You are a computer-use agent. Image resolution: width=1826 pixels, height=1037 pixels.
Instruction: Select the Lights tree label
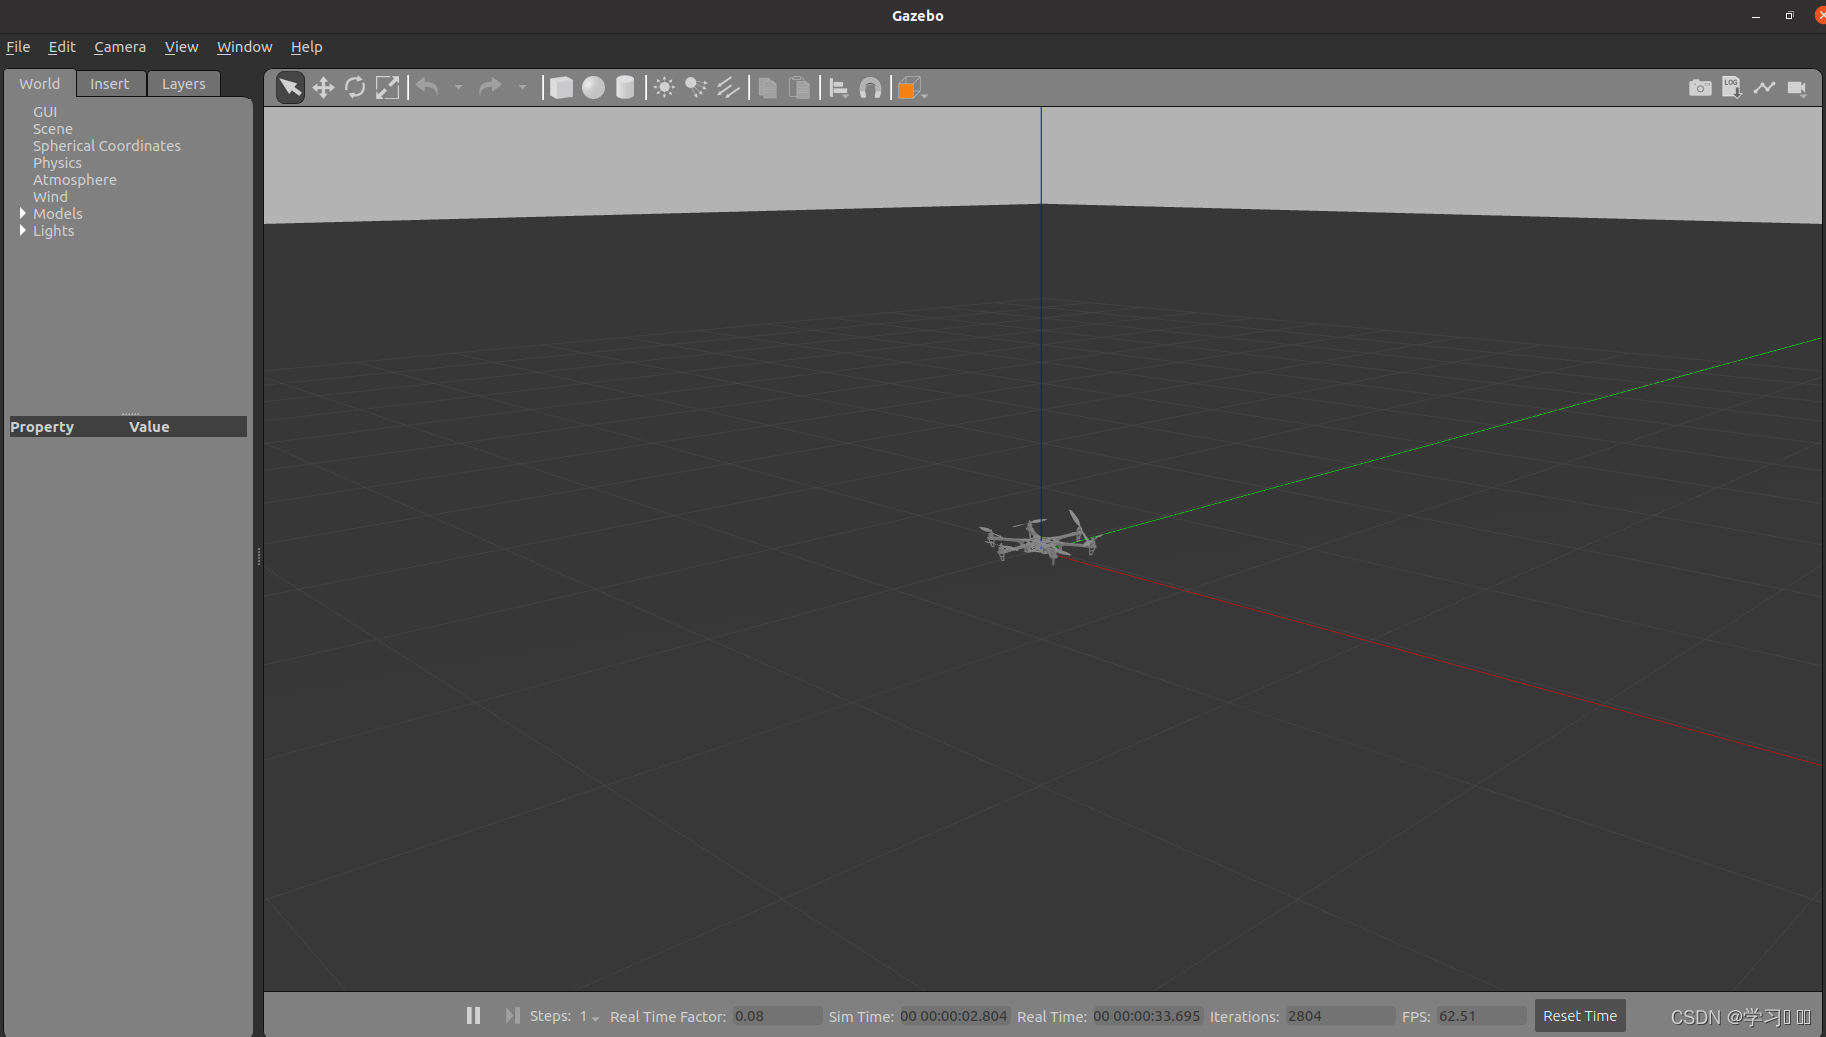[54, 231]
